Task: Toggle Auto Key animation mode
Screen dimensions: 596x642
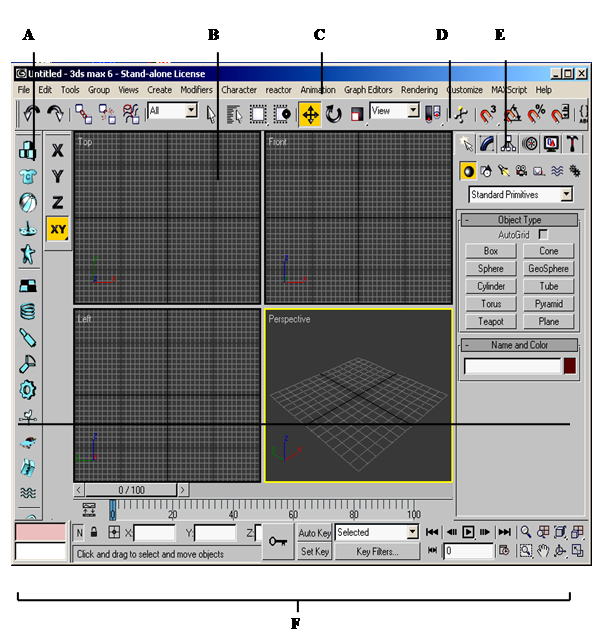Action: point(314,533)
